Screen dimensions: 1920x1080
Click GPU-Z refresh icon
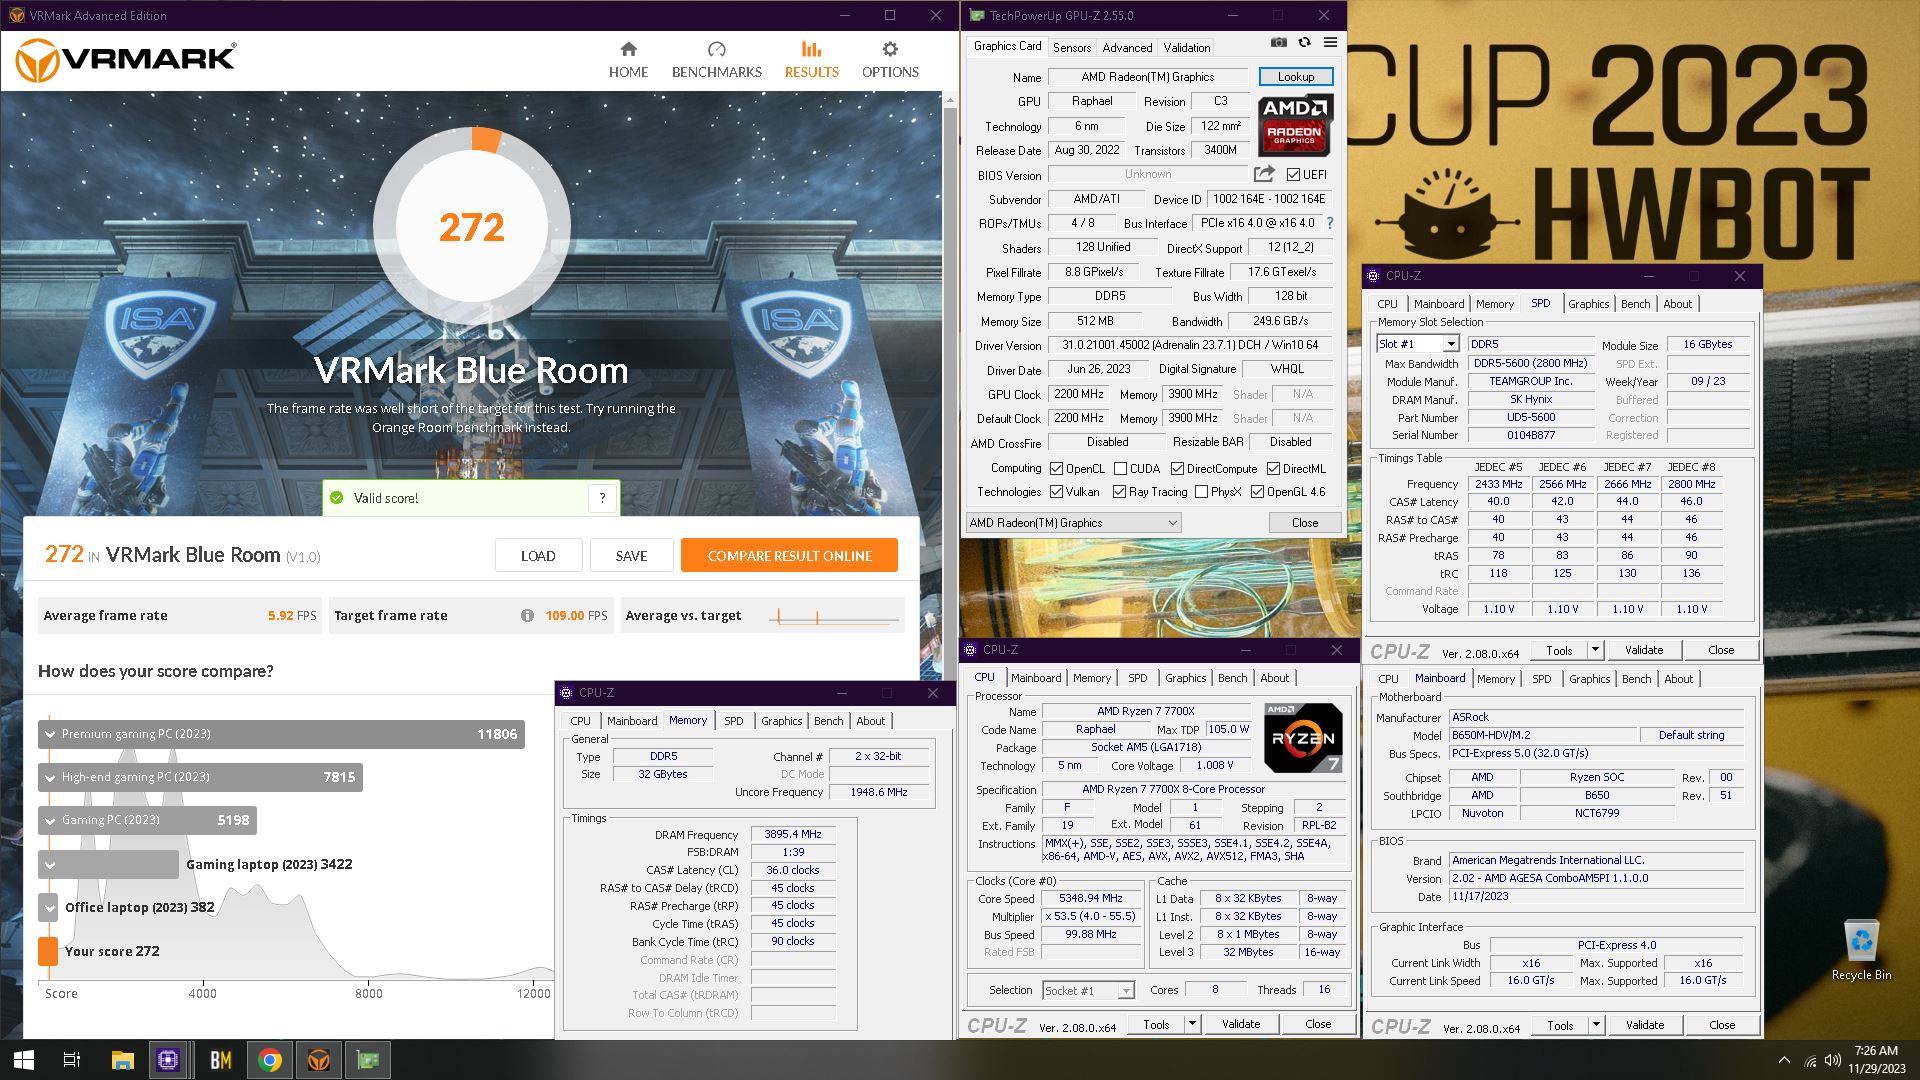[1304, 42]
